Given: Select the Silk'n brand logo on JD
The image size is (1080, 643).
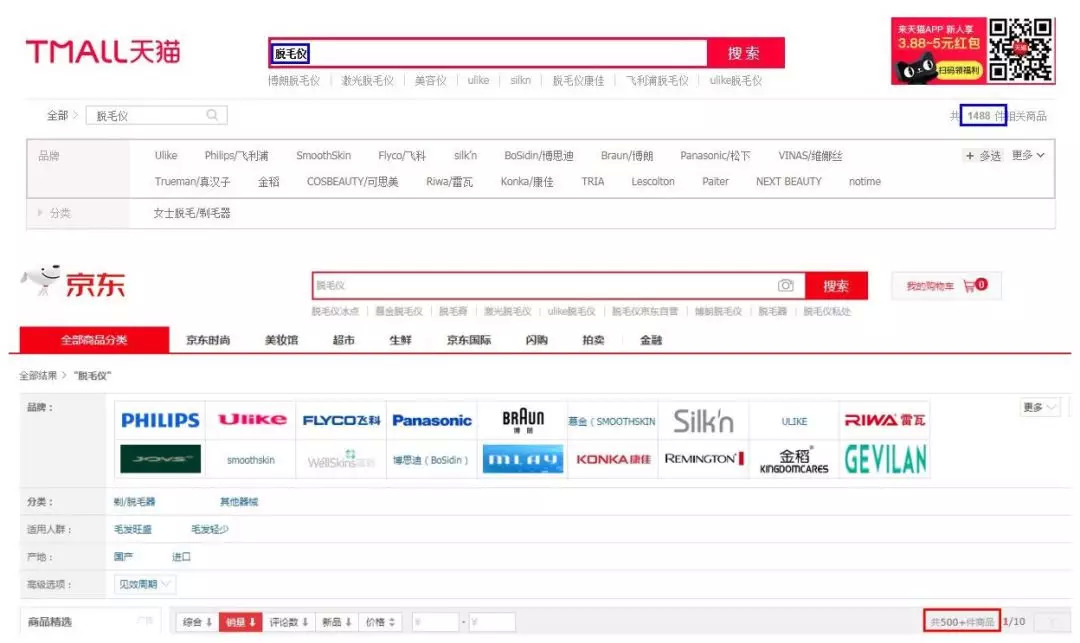Looking at the screenshot, I should tap(703, 421).
